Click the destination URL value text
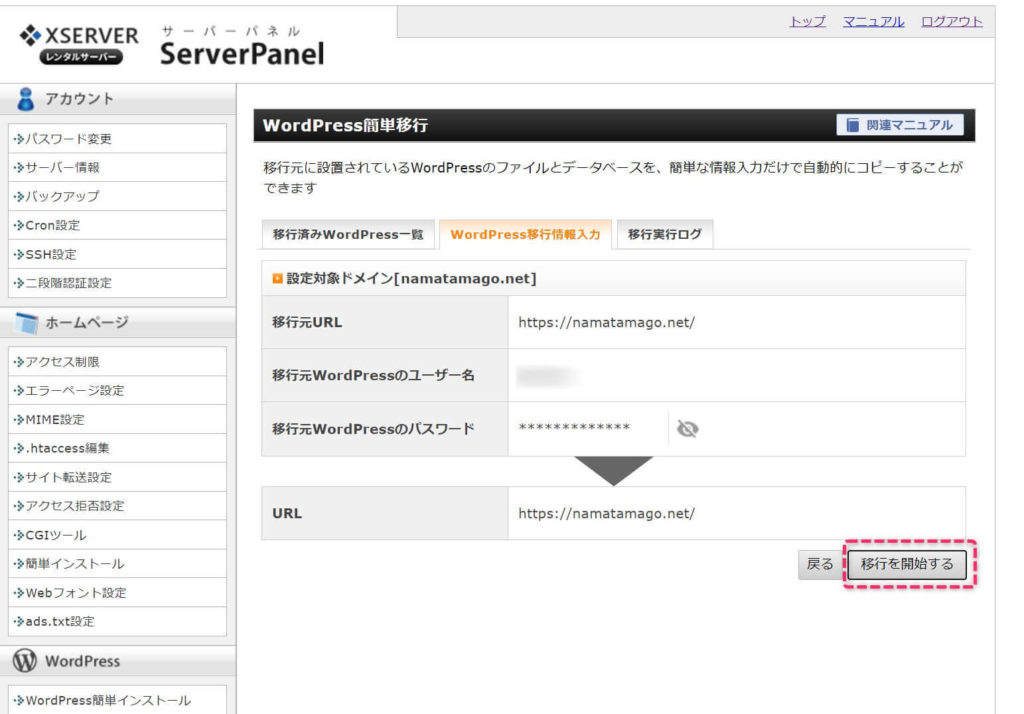This screenshot has height=714, width=1024. click(607, 513)
